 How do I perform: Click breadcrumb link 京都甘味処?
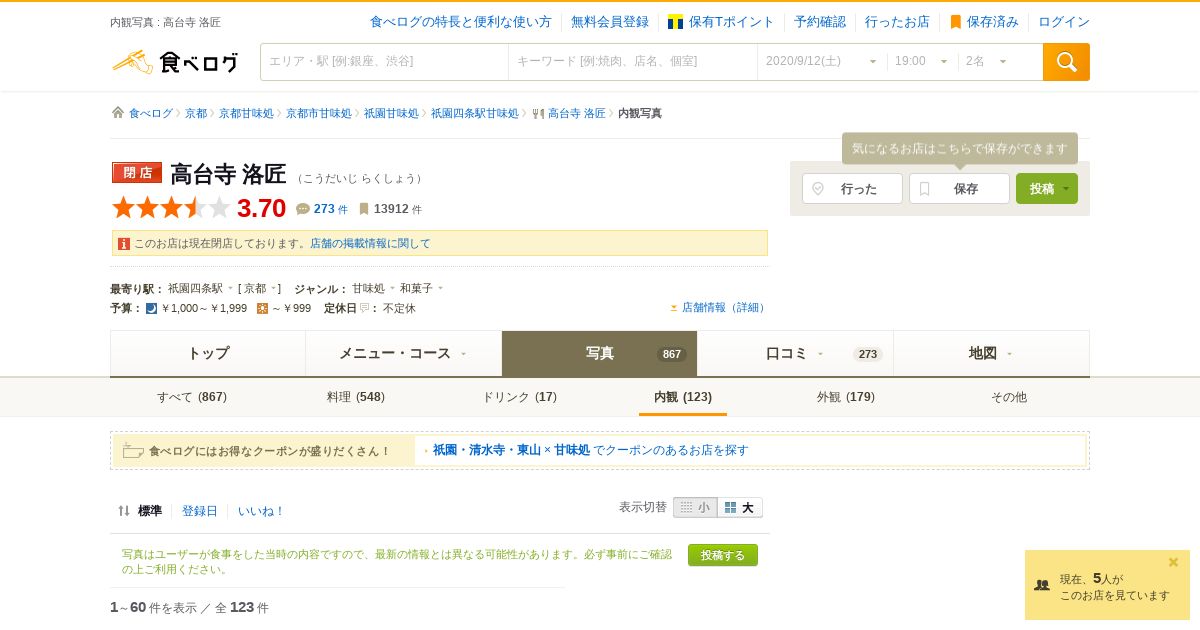point(246,114)
